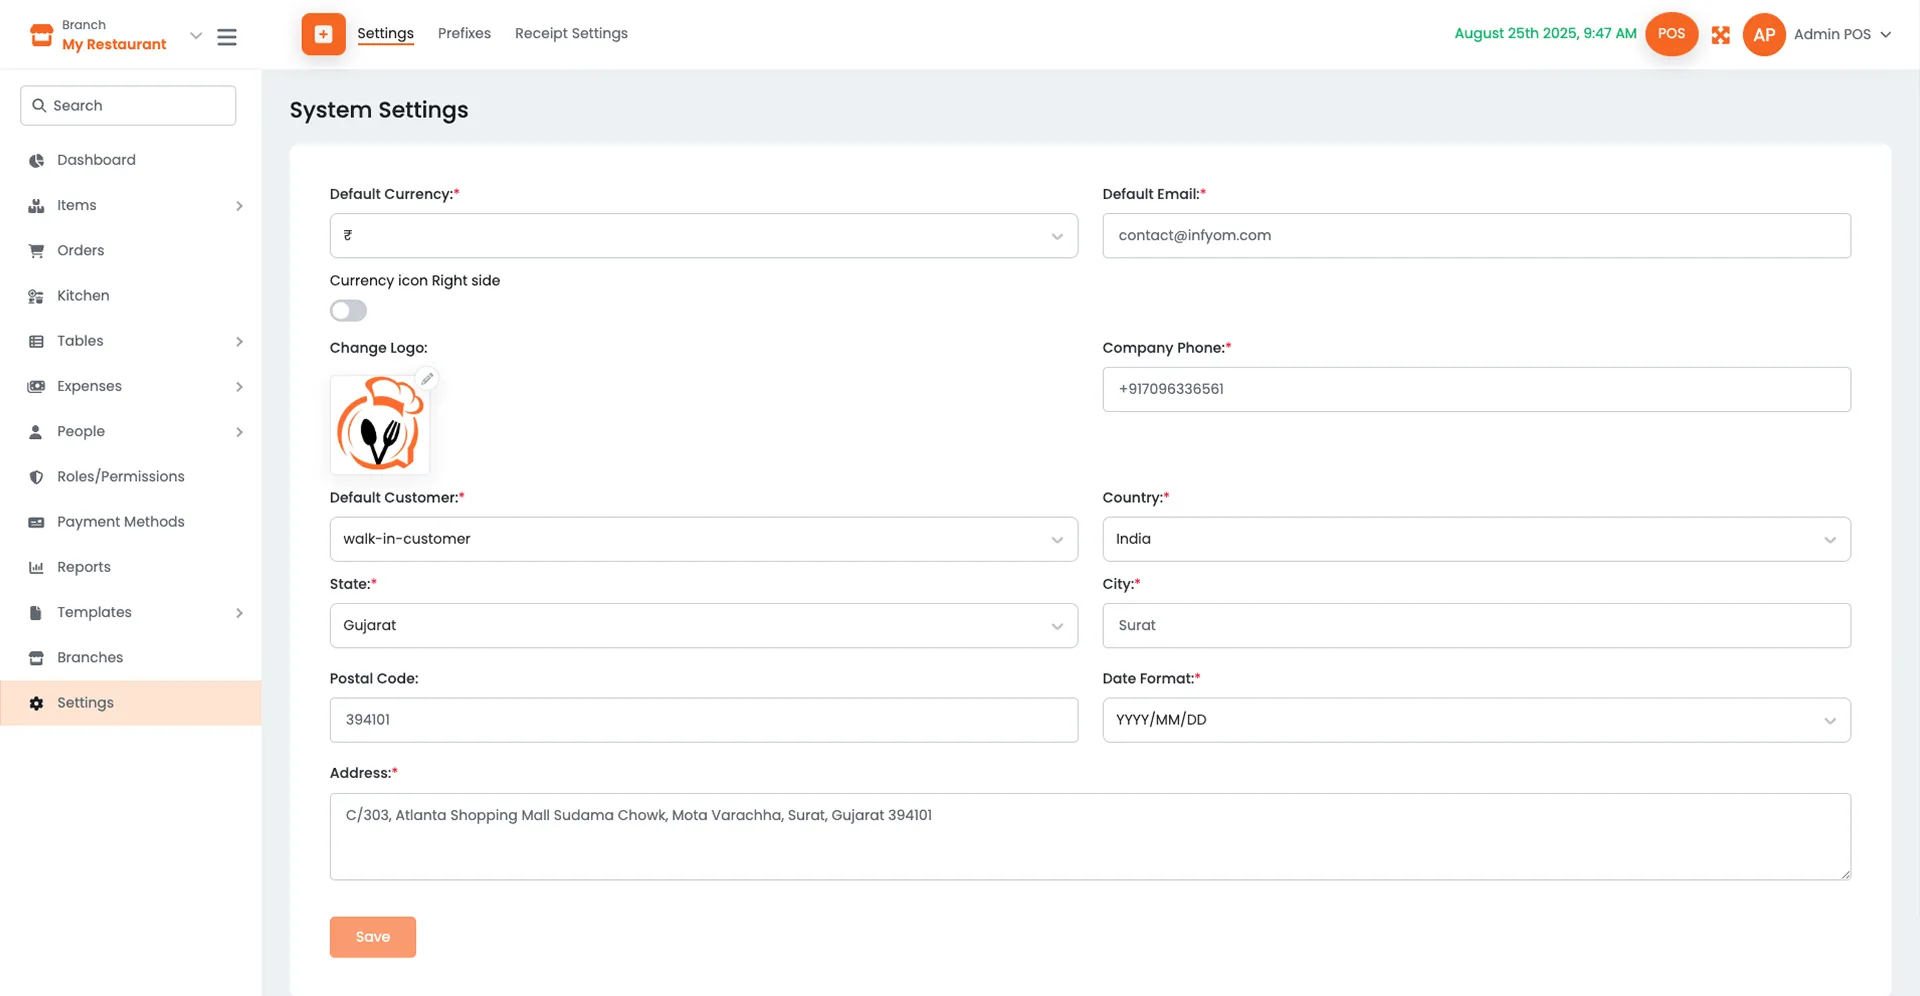Open the Receipt Settings tab
Viewport: 1920px width, 996px height.
click(571, 33)
